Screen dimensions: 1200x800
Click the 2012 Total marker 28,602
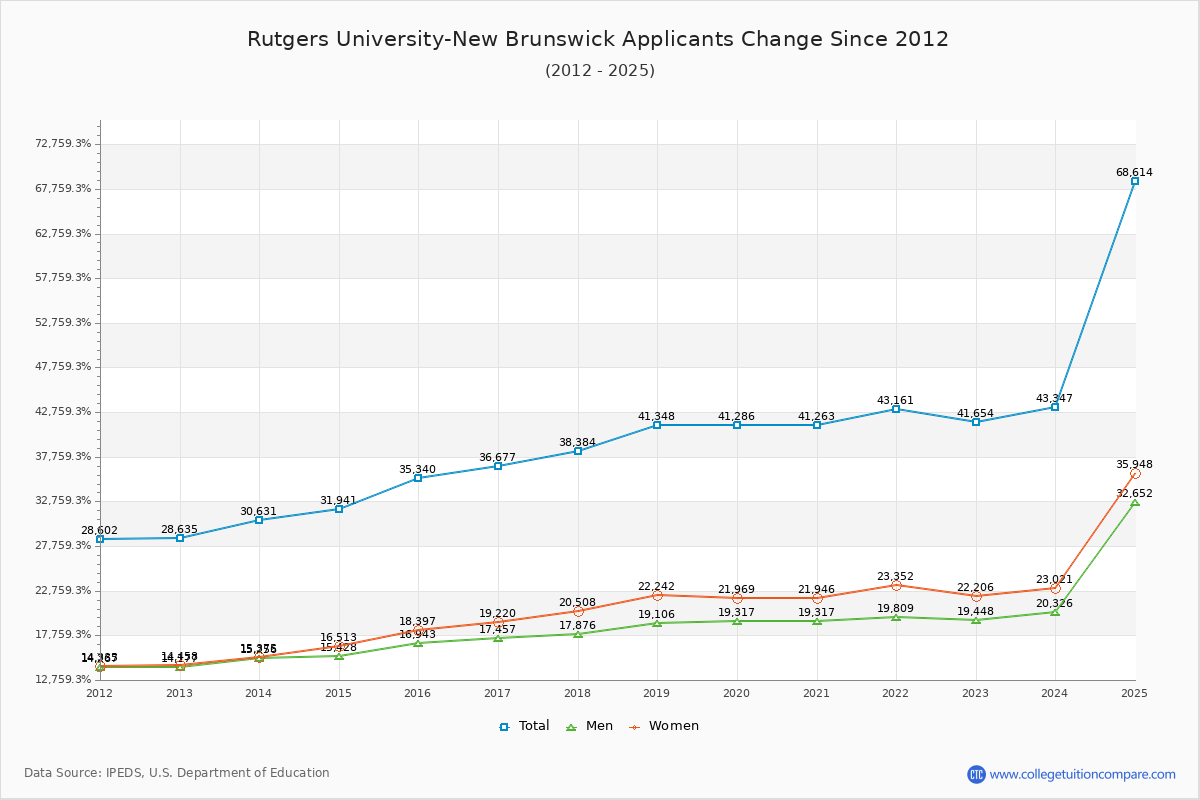pos(100,539)
